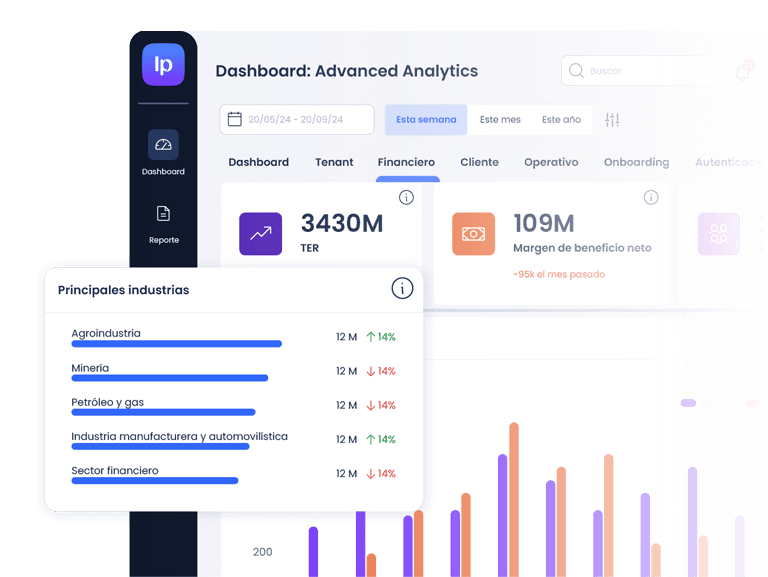Select Esta semana range
The image size is (768, 577).
[426, 120]
